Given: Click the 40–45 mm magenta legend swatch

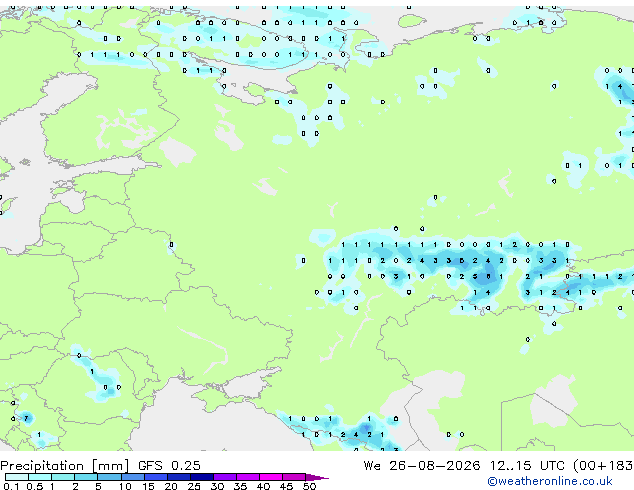Looking at the screenshot, I should (x=271, y=477).
